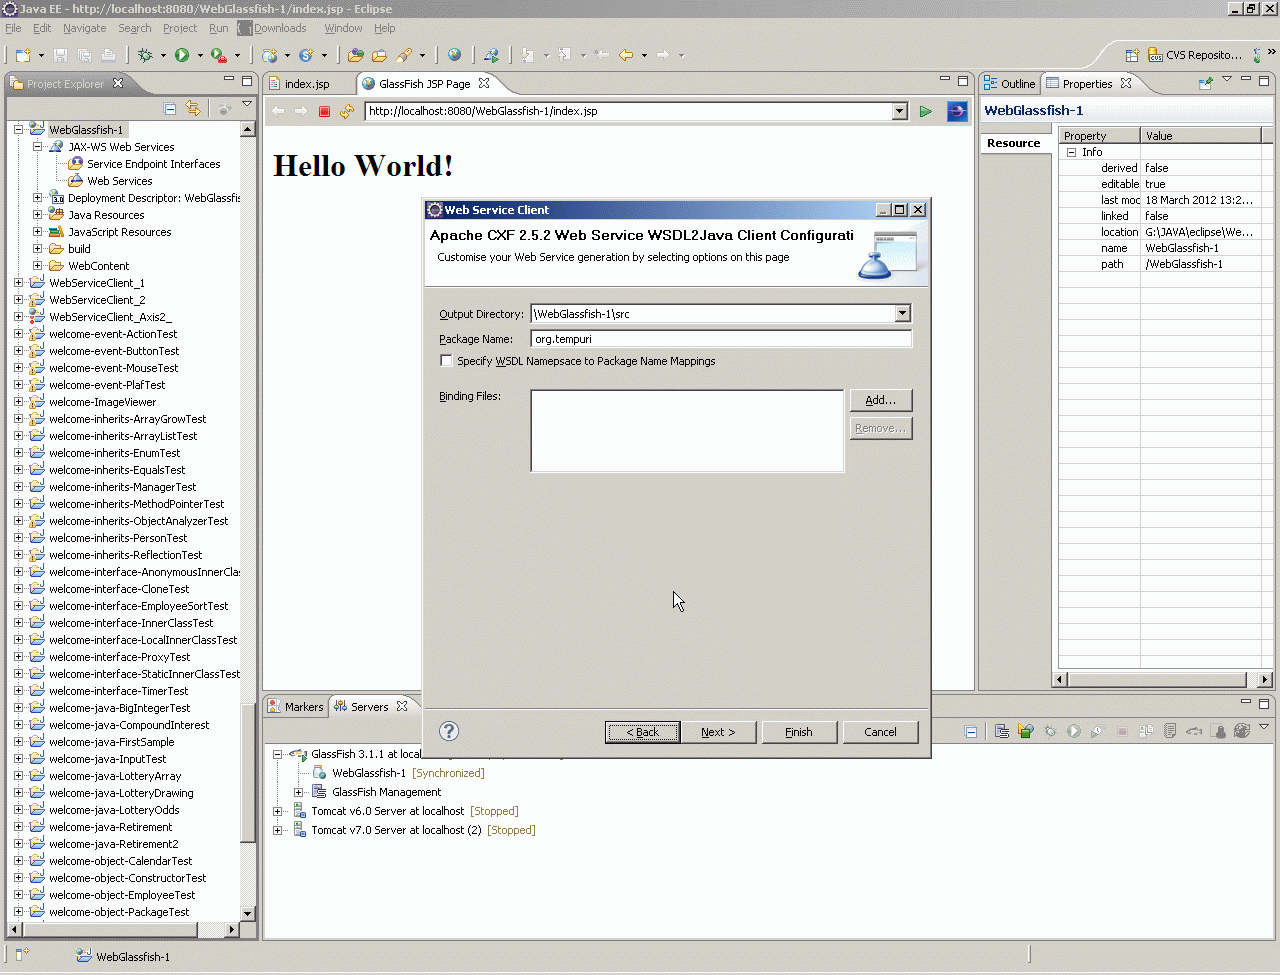Collapse All in the Servers view toolbar
This screenshot has height=975, width=1280.
pyautogui.click(x=971, y=731)
